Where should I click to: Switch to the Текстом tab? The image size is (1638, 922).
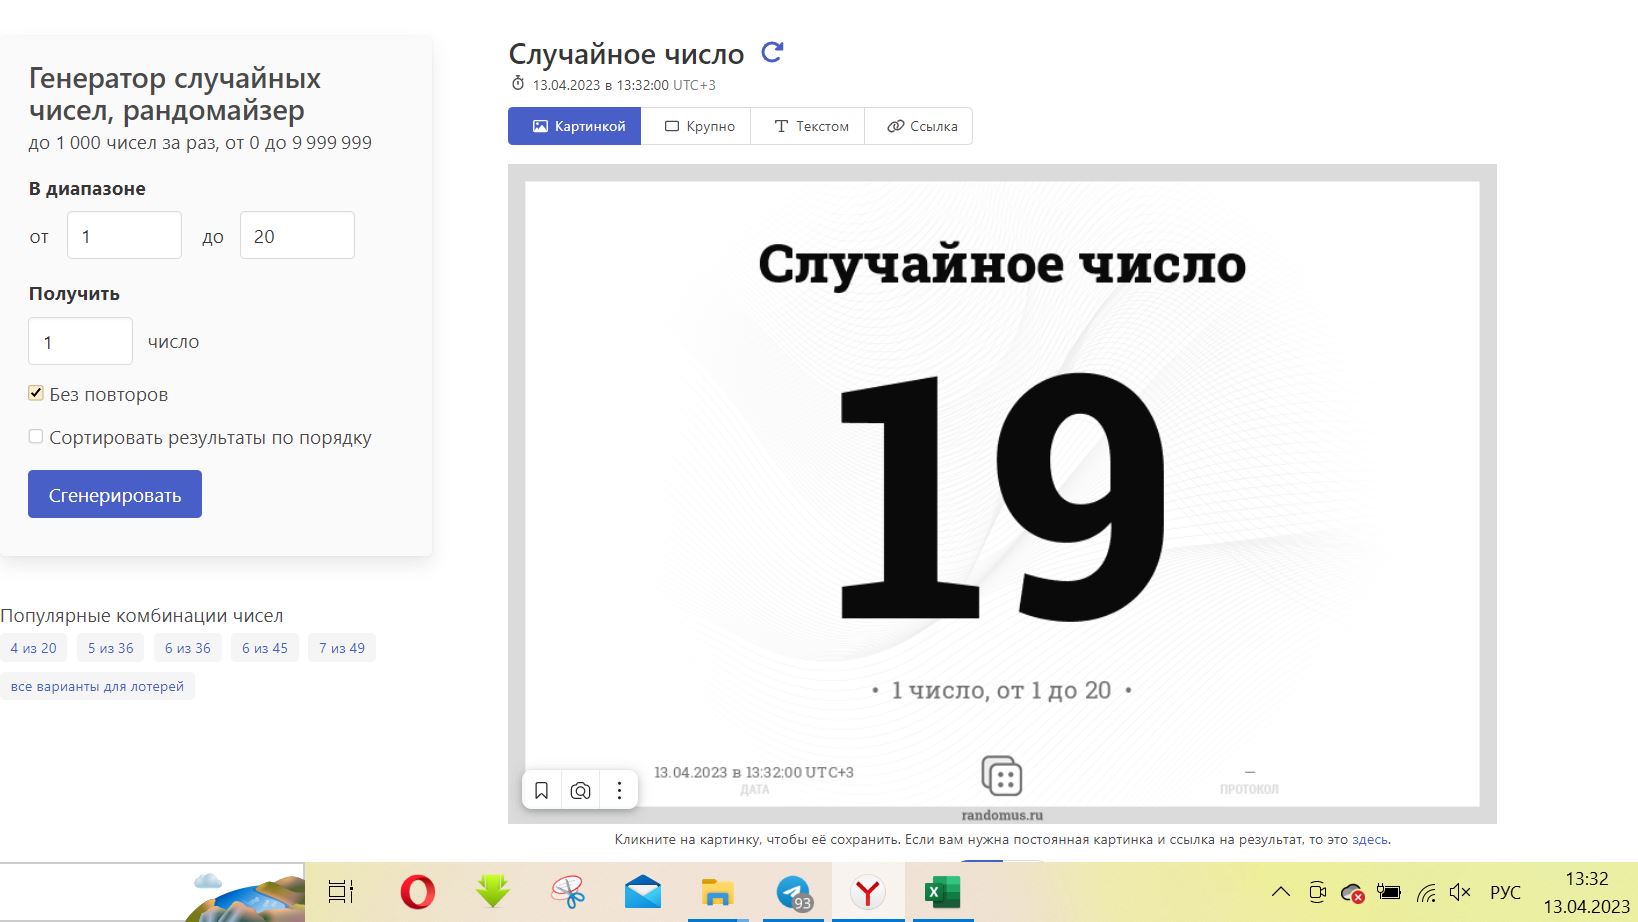[810, 127]
